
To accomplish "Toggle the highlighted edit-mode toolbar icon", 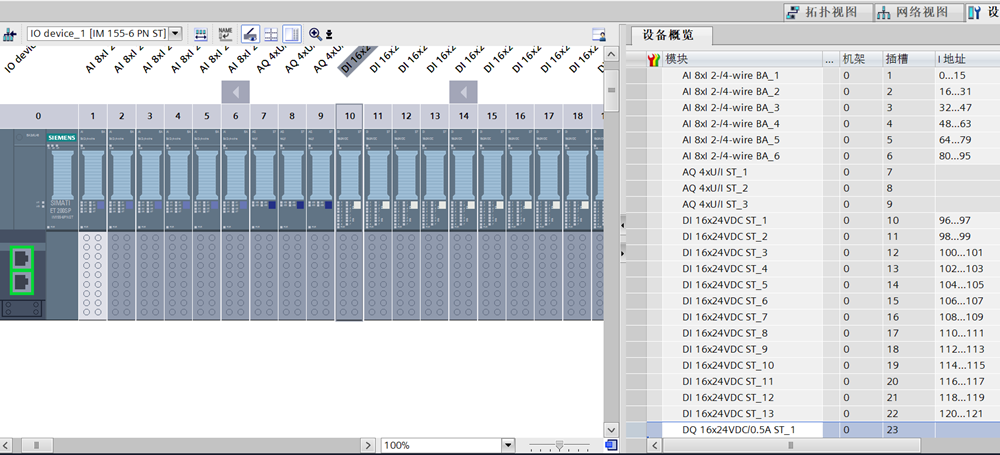I will coord(250,34).
